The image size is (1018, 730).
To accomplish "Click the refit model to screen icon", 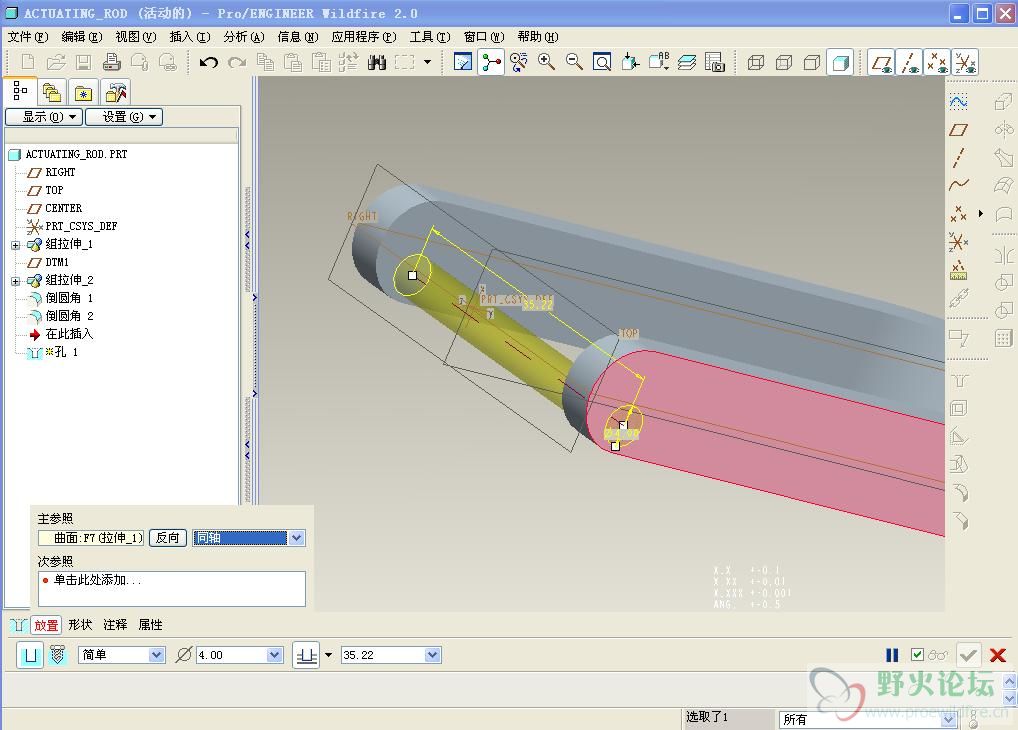I will (602, 62).
